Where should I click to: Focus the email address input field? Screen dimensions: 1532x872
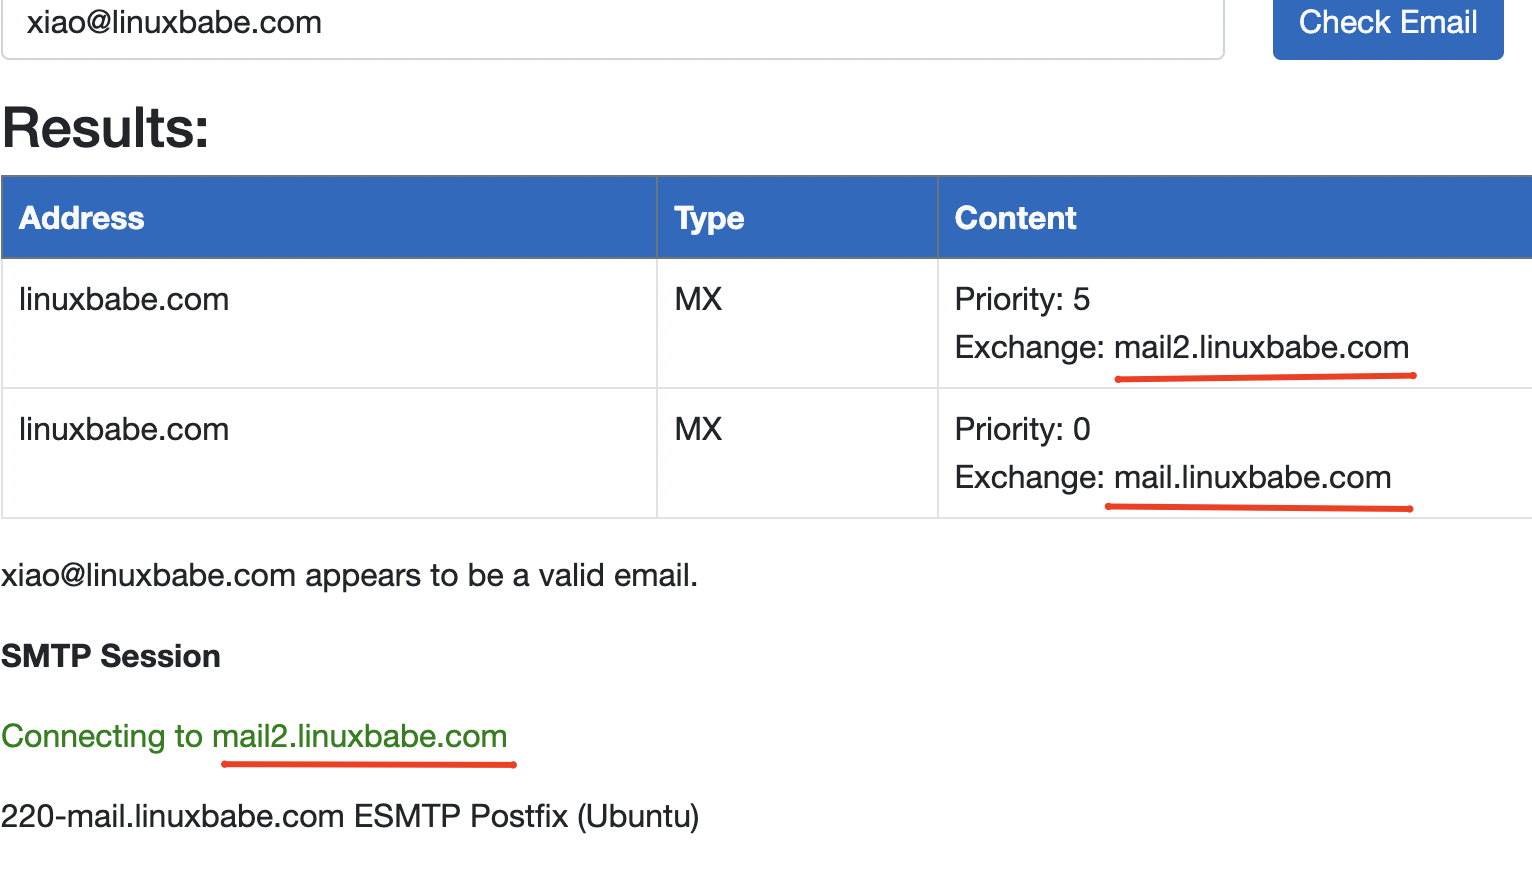612,24
